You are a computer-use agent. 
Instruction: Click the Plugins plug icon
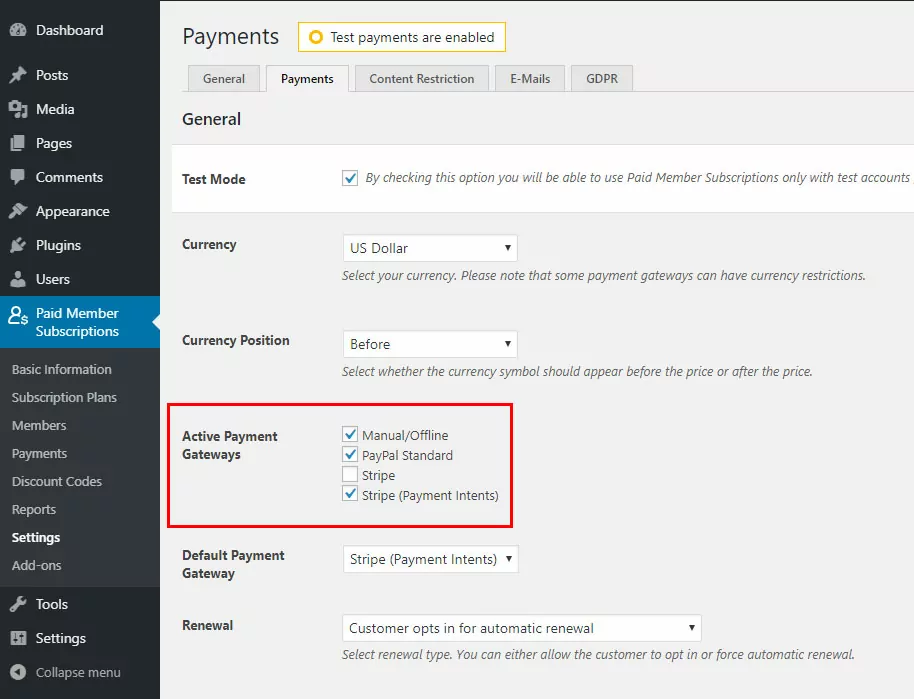(x=18, y=245)
